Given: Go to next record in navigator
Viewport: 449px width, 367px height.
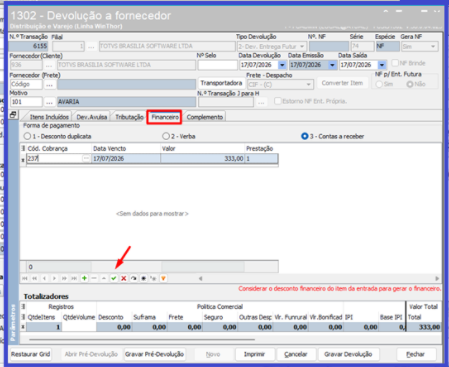Looking at the screenshot, I should [54, 278].
